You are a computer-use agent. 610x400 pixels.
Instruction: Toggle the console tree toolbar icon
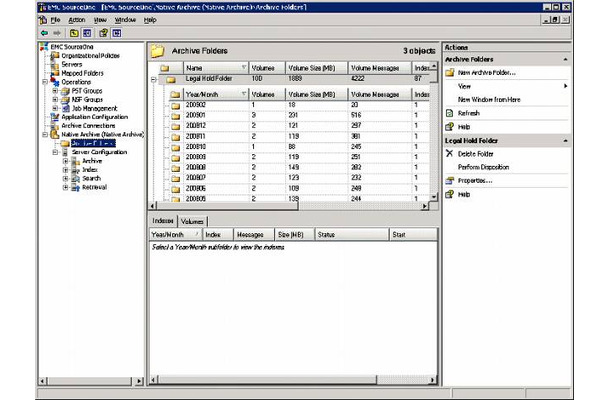[x=87, y=33]
